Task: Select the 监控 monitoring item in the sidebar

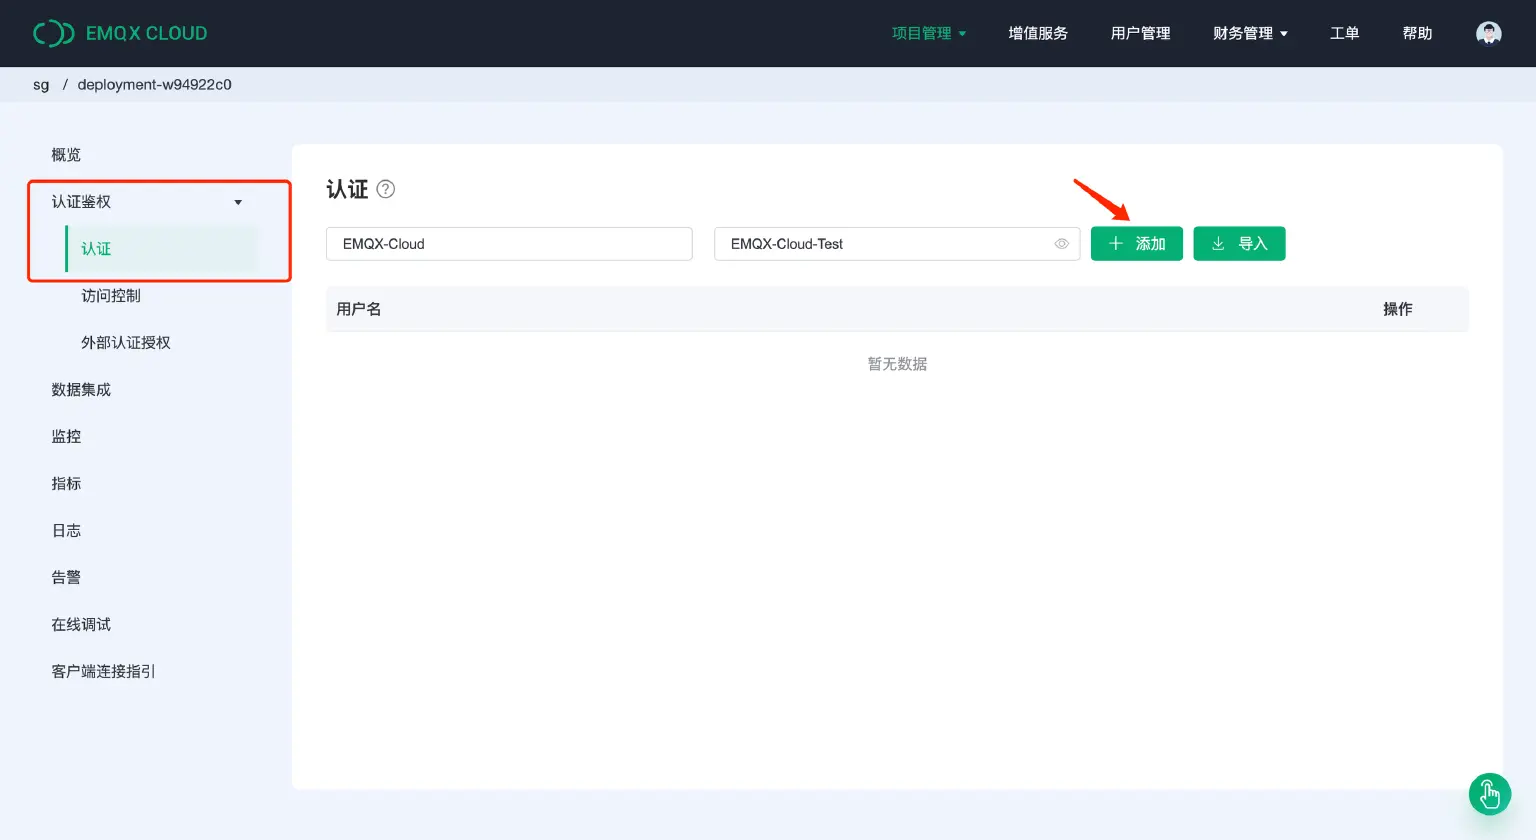Action: coord(65,436)
